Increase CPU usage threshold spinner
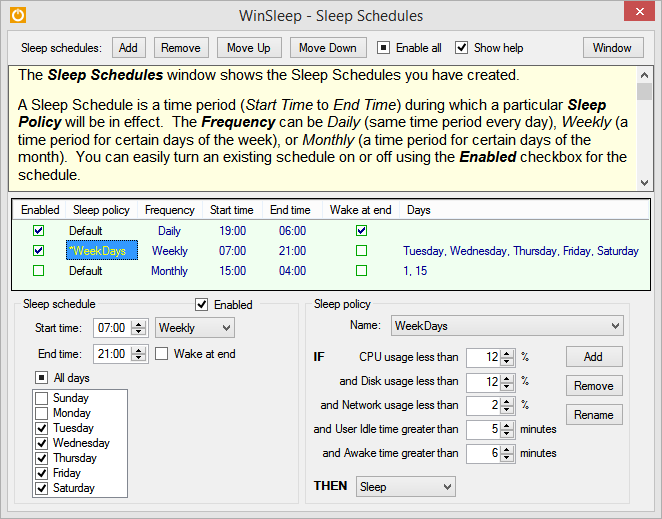 click(507, 353)
